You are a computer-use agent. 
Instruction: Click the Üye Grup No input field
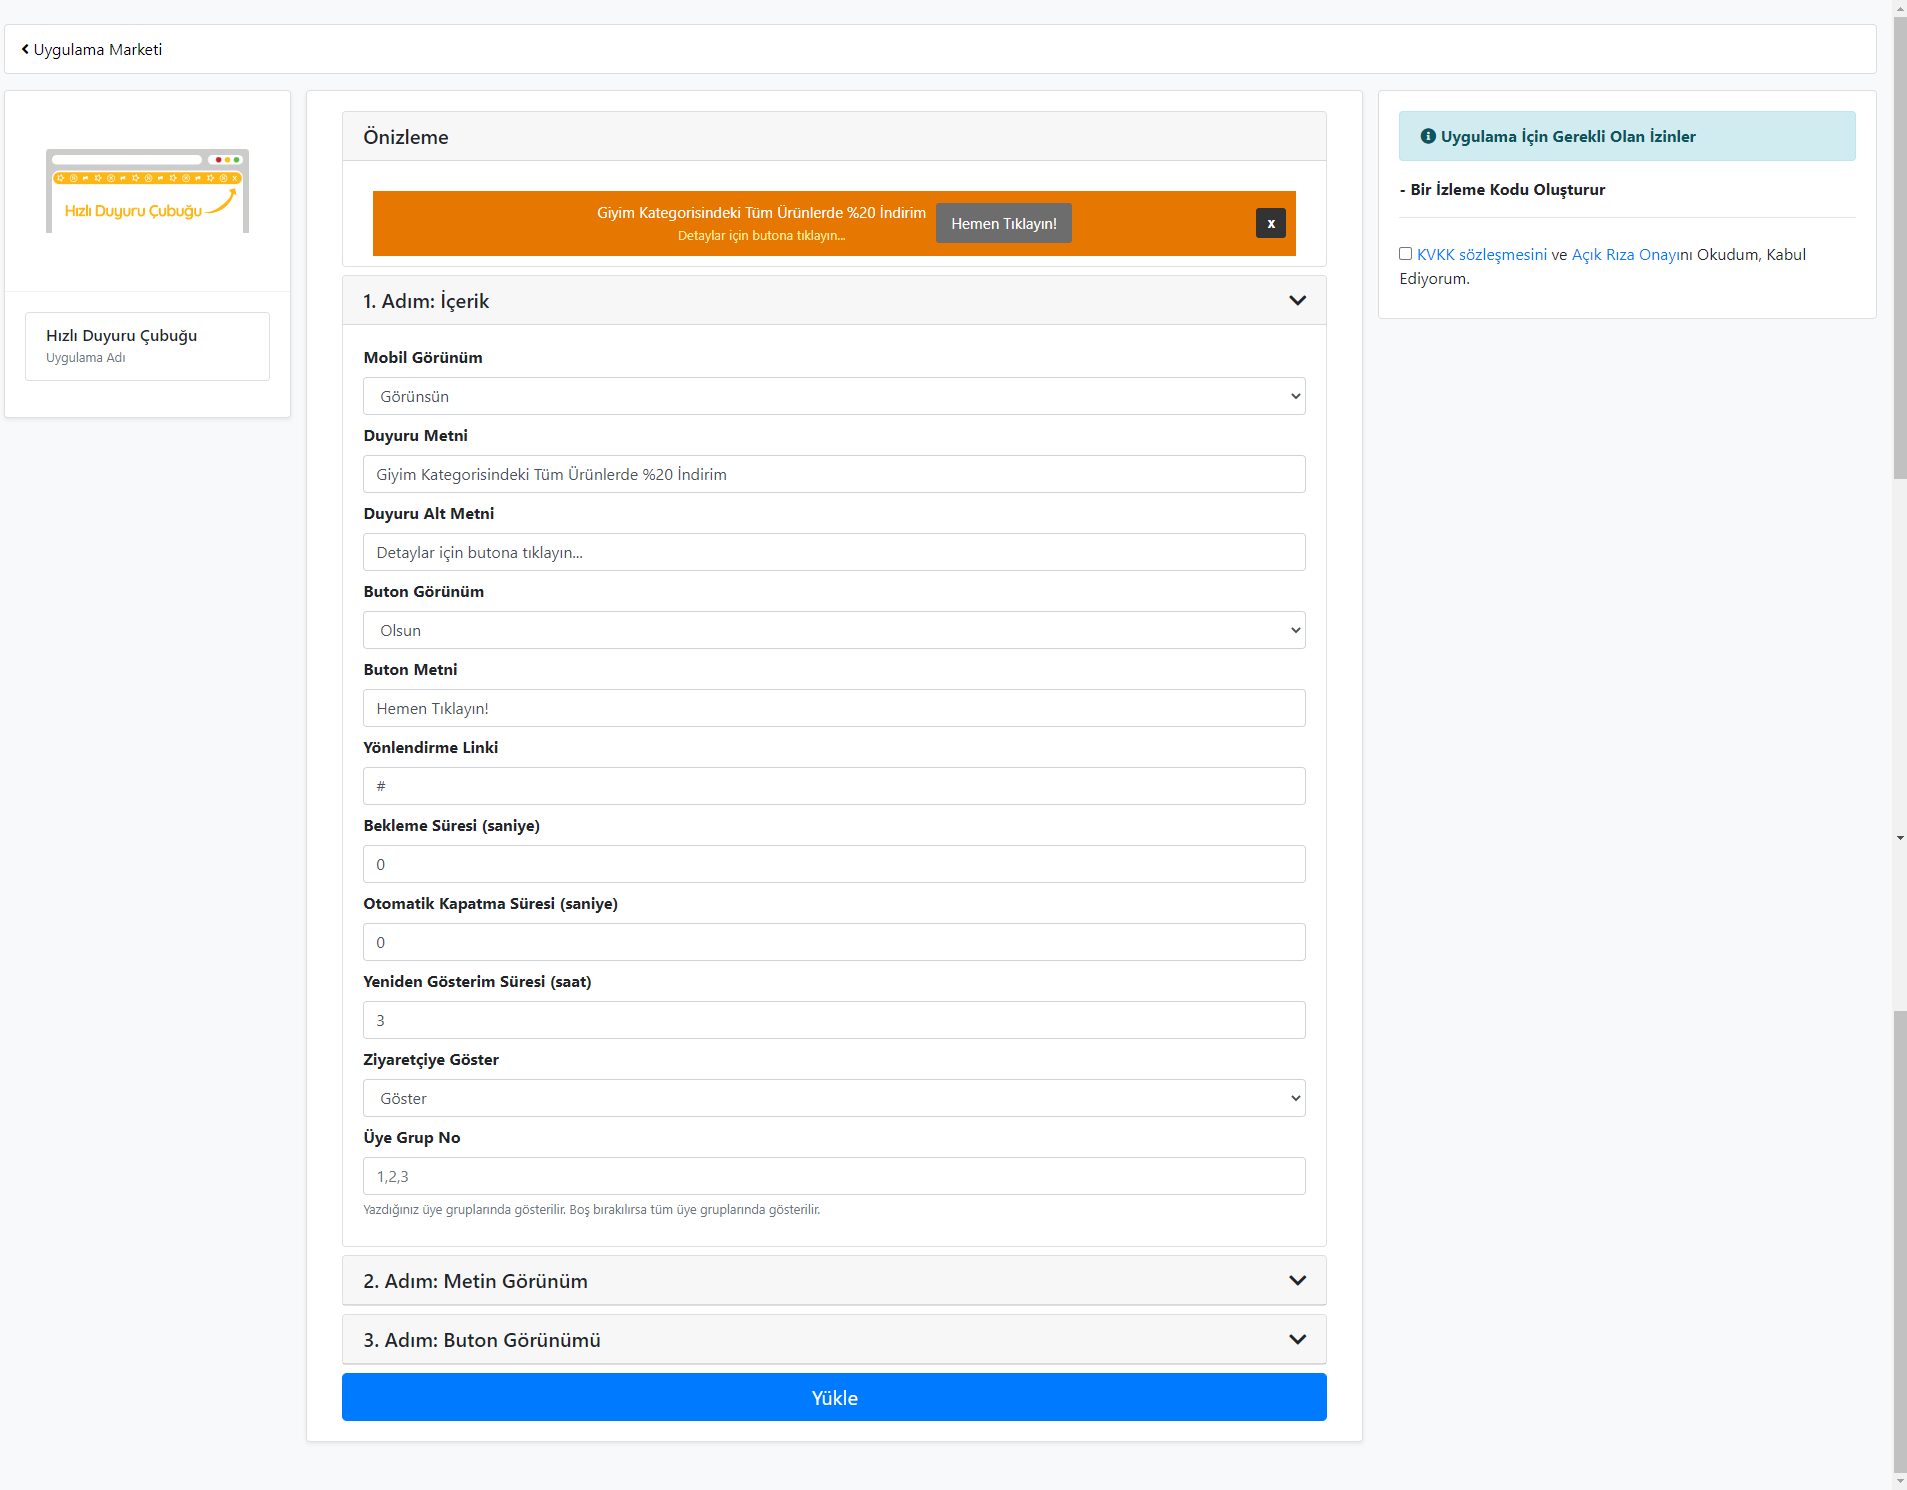click(x=834, y=1177)
